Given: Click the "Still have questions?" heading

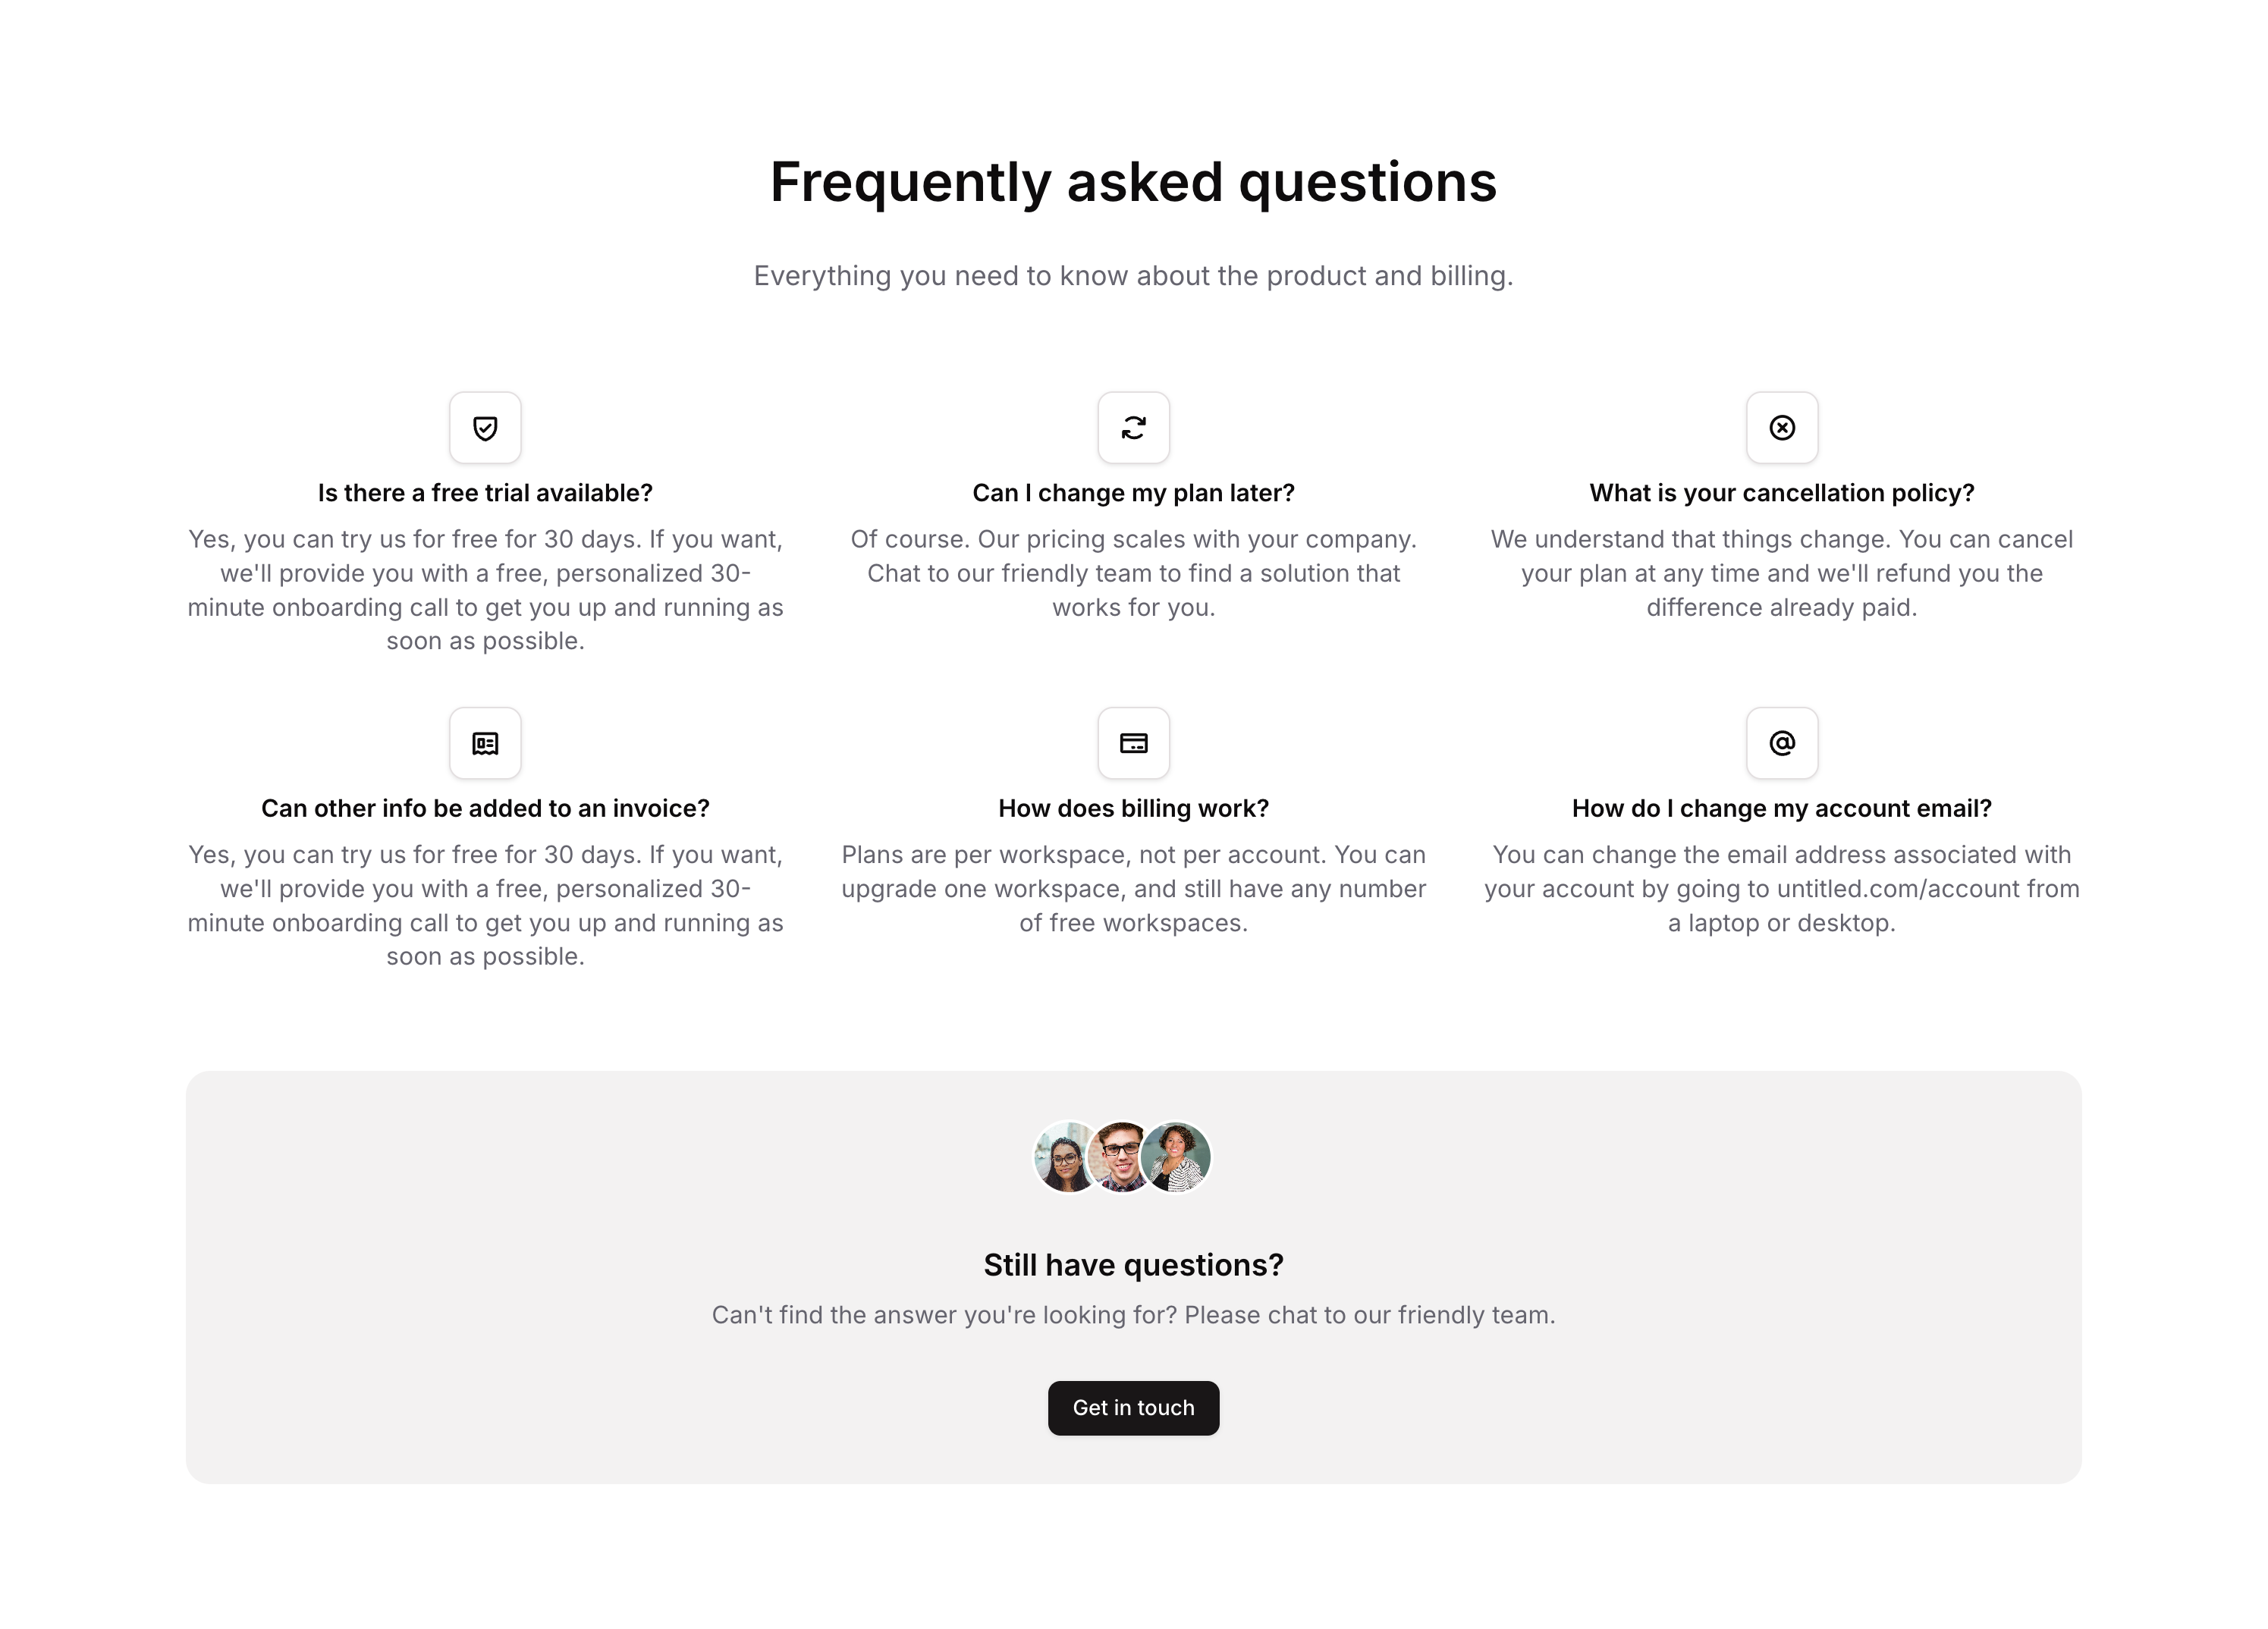Looking at the screenshot, I should [1133, 1265].
